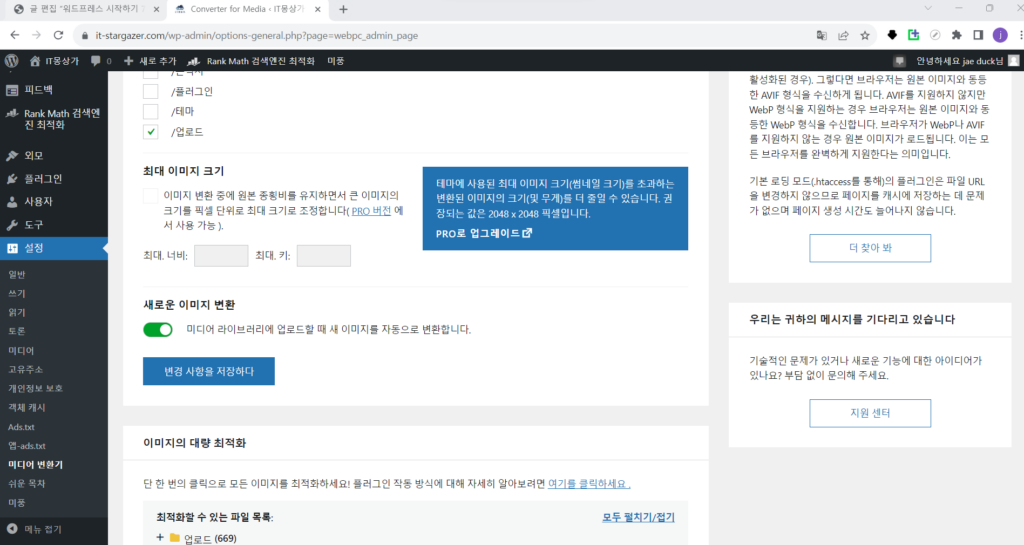Open Chrome profile avatar J
This screenshot has width=1024, height=545.
tap(1000, 35)
